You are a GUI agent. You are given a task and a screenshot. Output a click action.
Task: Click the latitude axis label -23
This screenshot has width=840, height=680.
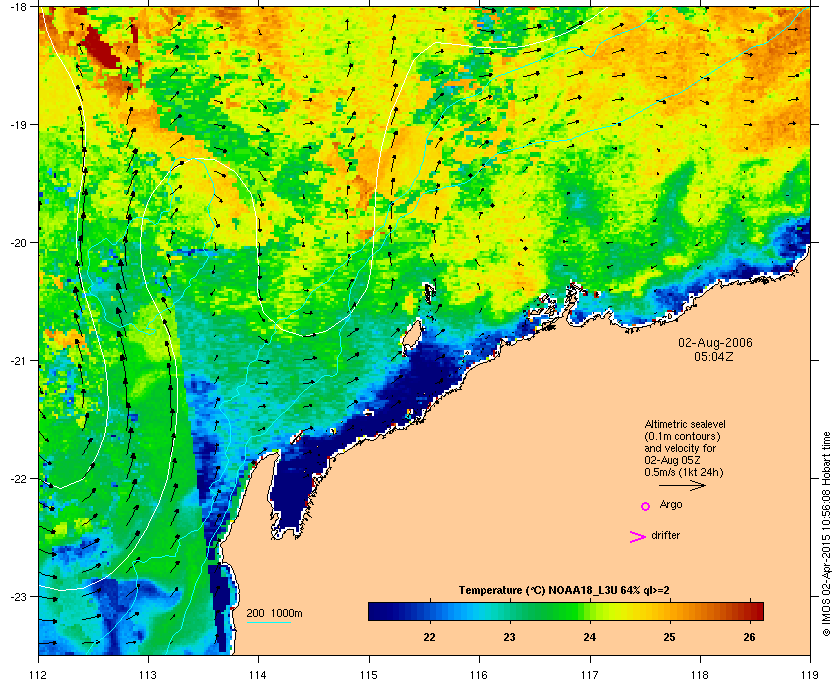(18, 596)
